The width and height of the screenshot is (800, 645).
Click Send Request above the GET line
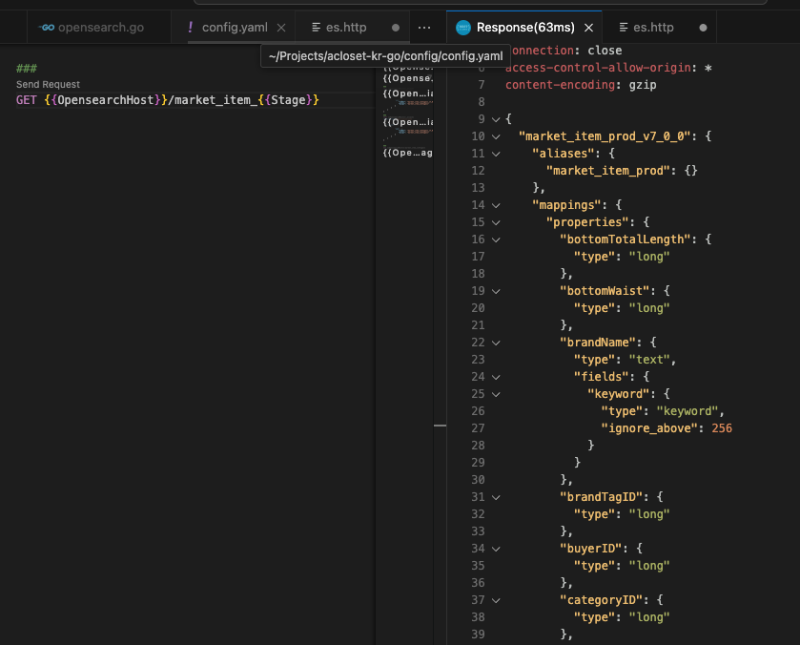pyautogui.click(x=48, y=85)
